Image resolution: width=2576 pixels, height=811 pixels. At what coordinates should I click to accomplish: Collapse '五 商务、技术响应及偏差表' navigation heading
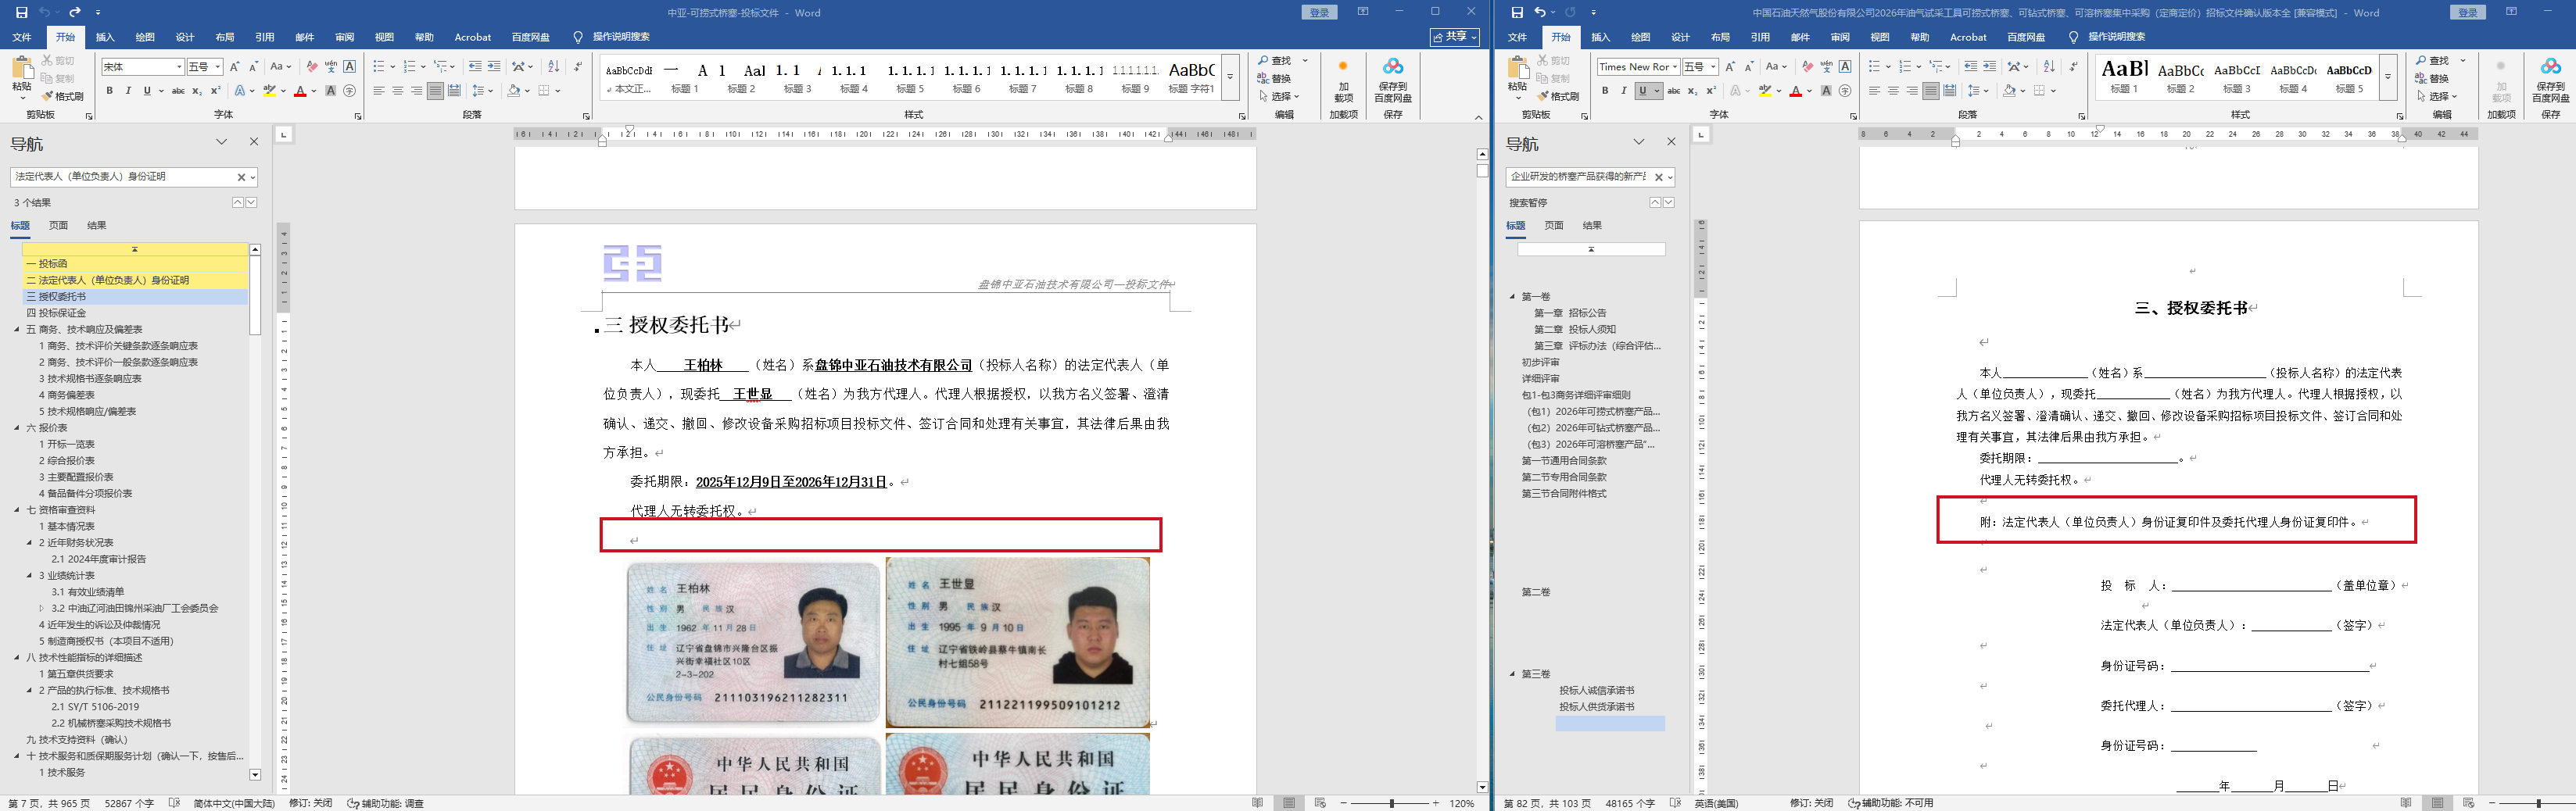17,329
